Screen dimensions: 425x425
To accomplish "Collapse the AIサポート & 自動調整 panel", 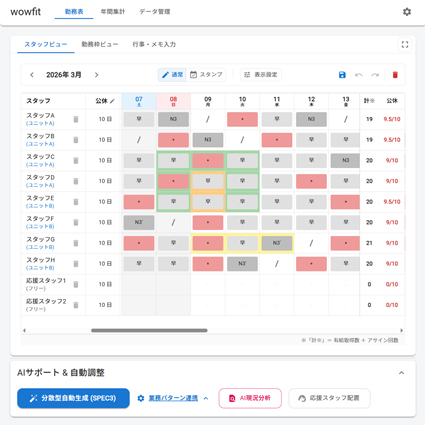I will coord(402,373).
